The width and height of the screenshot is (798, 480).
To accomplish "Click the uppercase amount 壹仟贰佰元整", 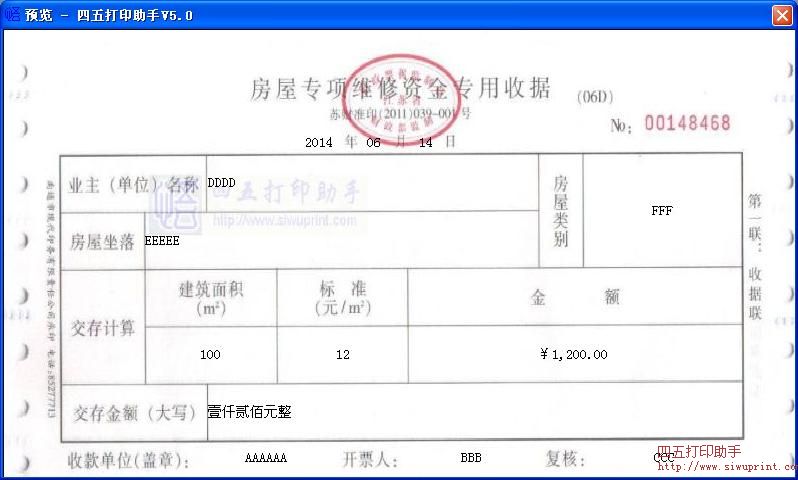I will pos(249,411).
